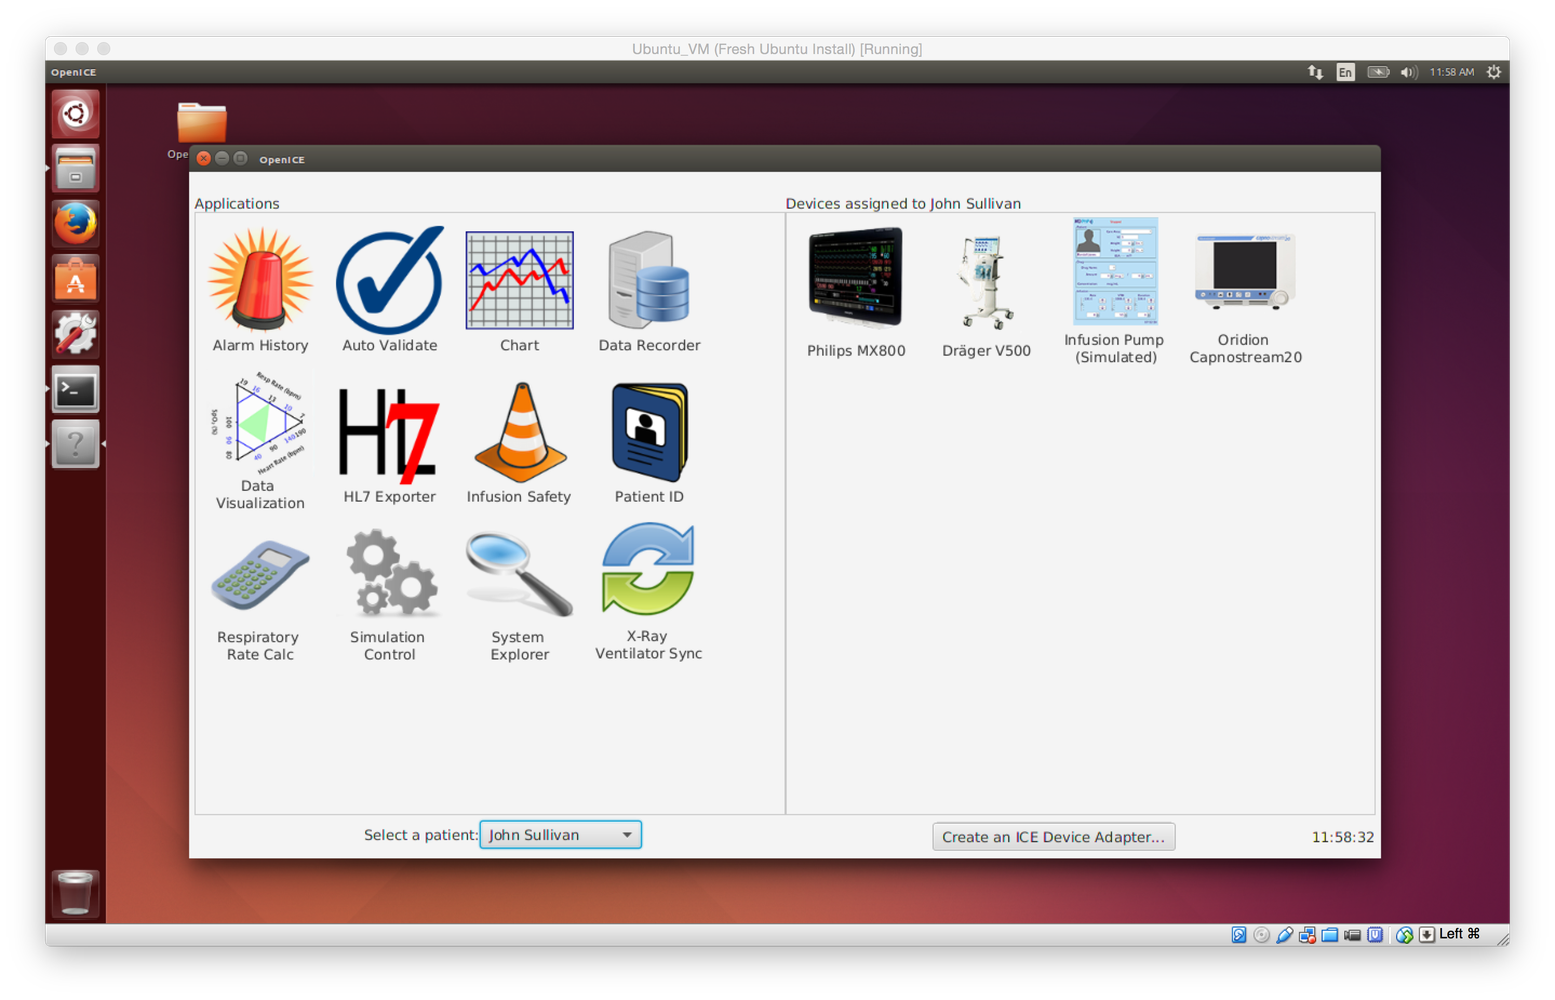This screenshot has width=1555, height=1000.
Task: Click the 11:58:32 time in OpenICE
Action: click(x=1343, y=837)
